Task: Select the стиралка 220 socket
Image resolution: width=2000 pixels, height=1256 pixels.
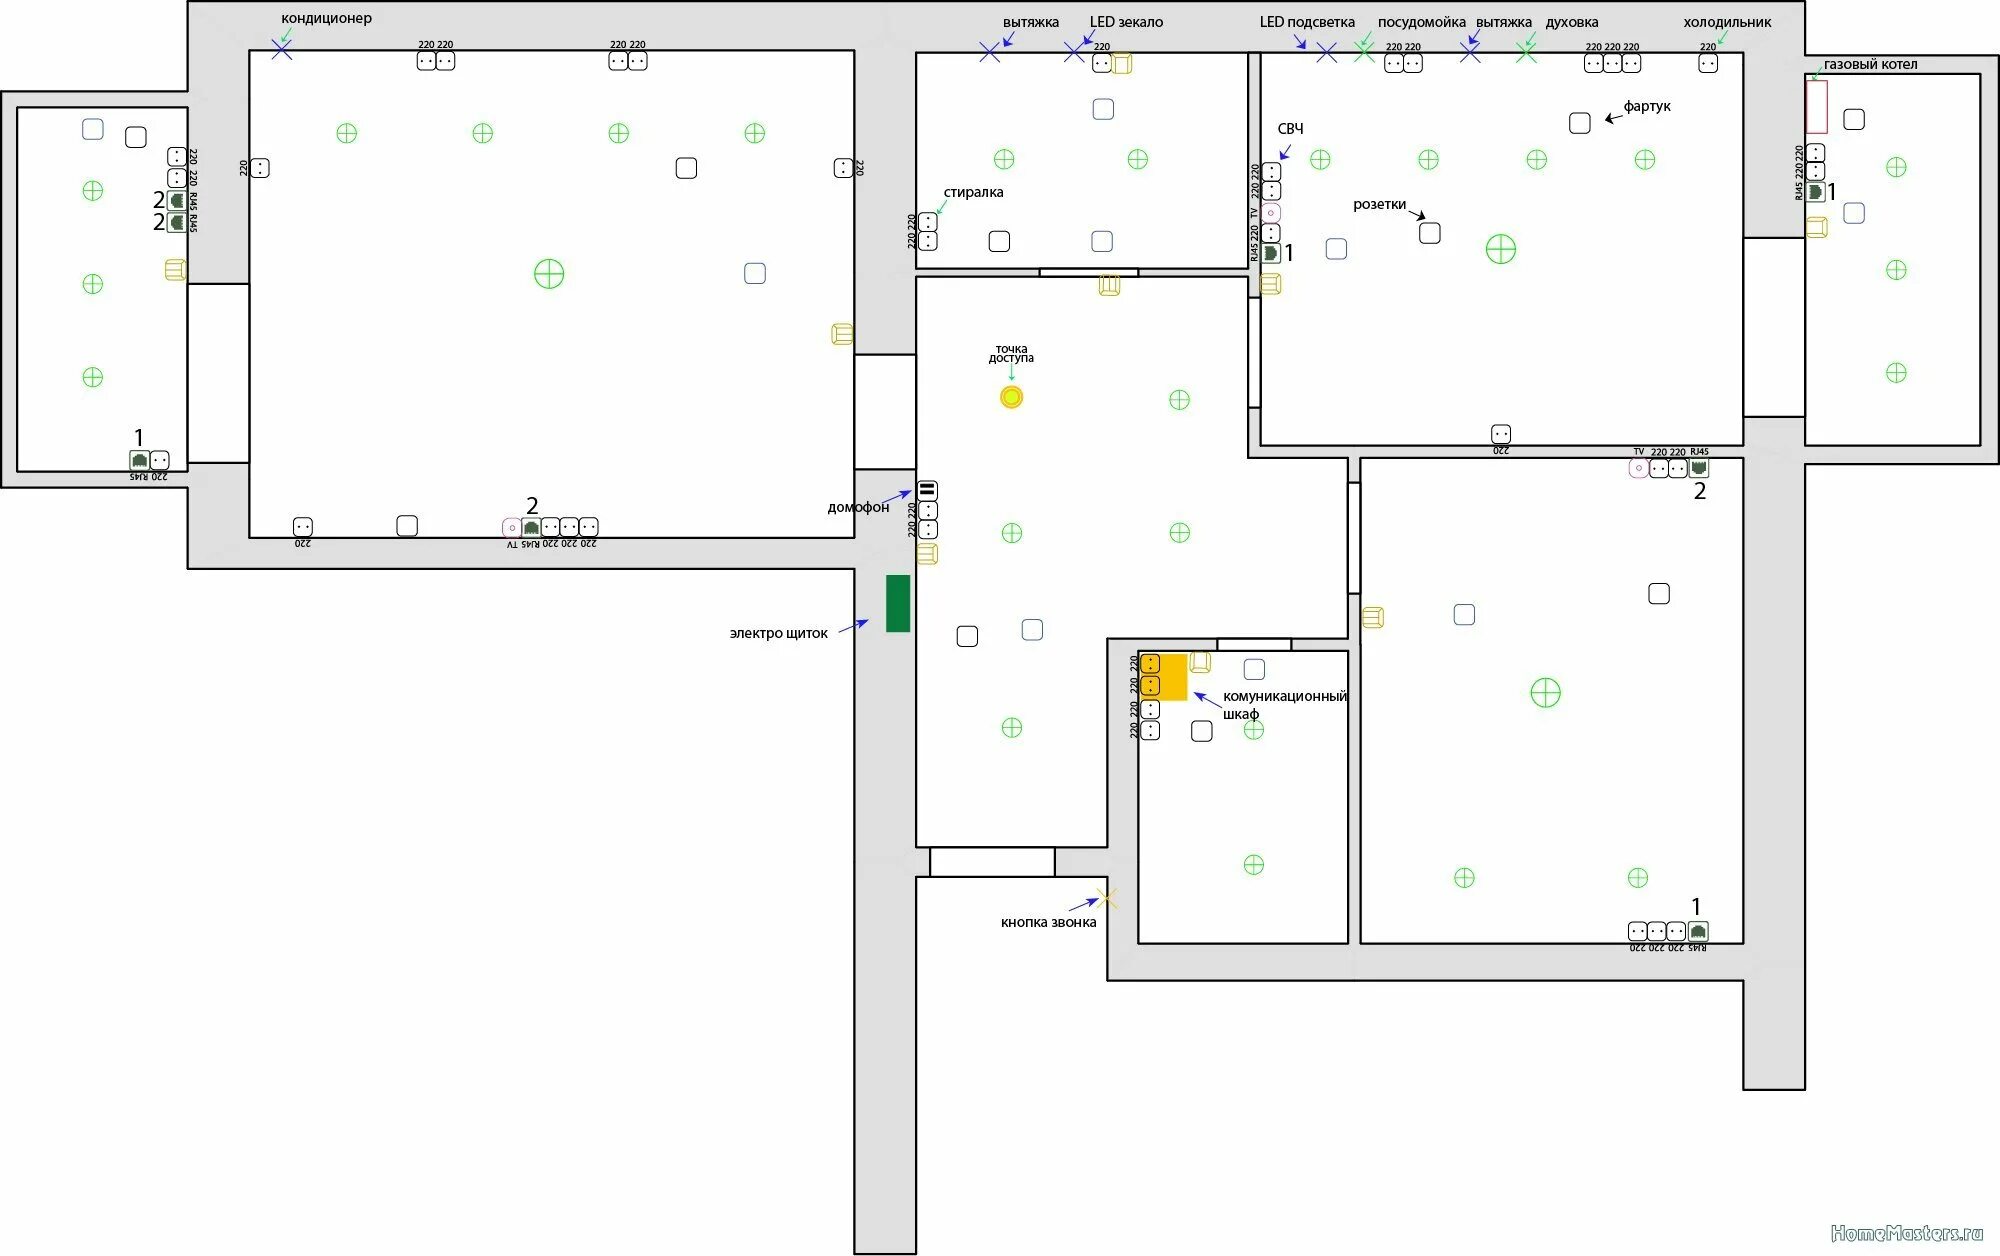Action: [928, 222]
